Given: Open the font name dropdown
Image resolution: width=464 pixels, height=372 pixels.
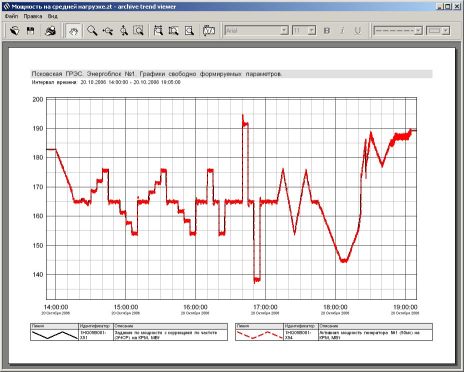Looking at the screenshot, I should pos(284,31).
